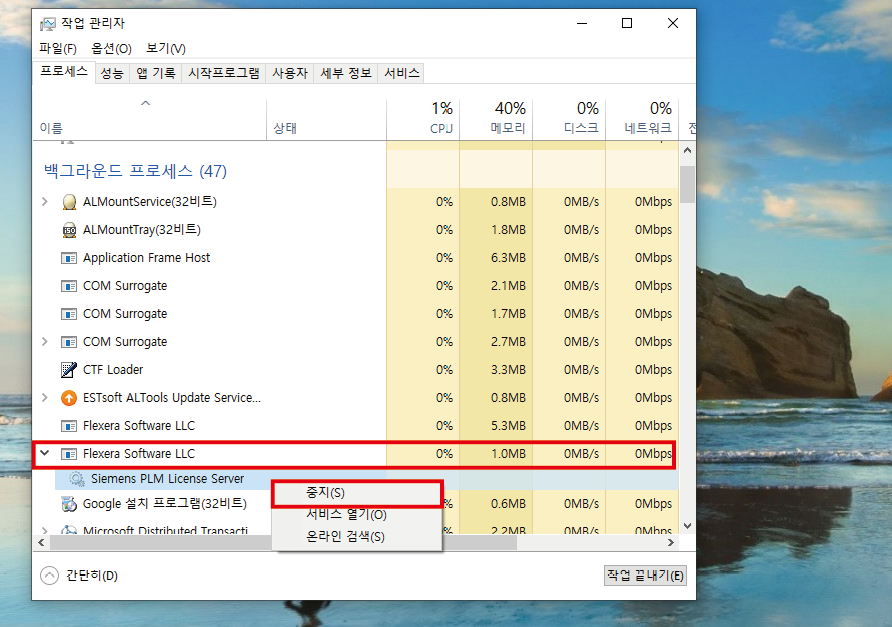Collapse the expanded Flexera Software LLC group

coord(45,453)
